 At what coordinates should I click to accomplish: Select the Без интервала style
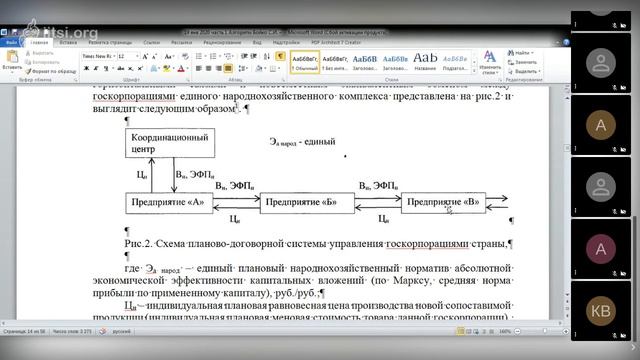coord(335,62)
